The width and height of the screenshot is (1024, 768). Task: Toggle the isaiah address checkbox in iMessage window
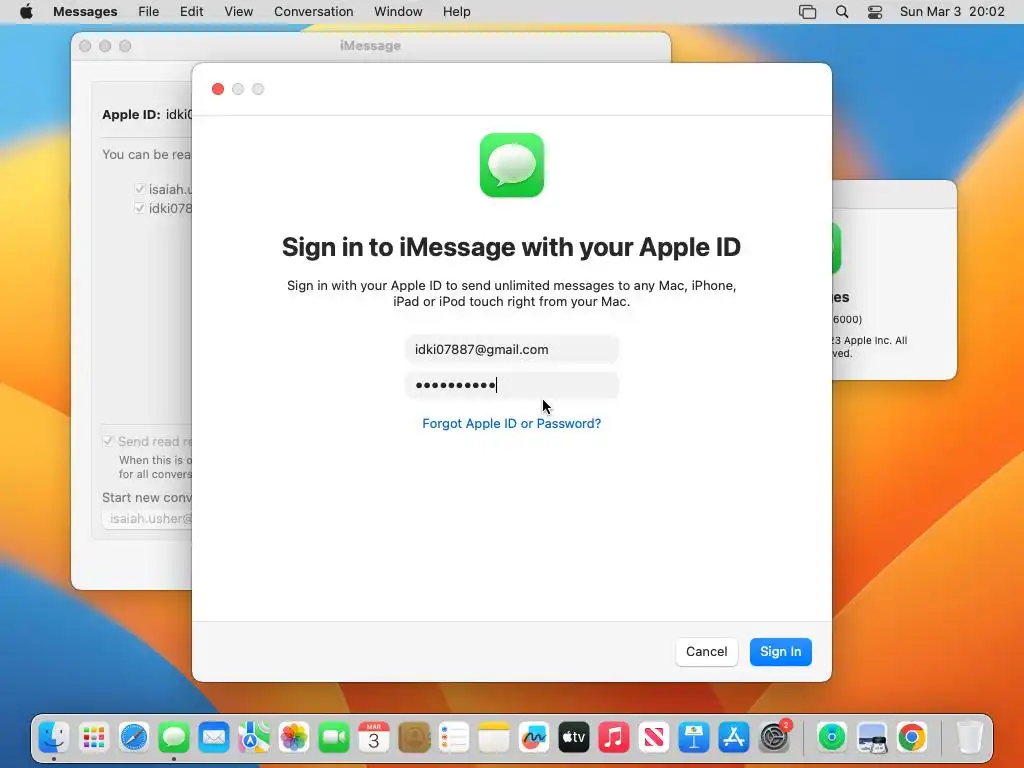139,189
